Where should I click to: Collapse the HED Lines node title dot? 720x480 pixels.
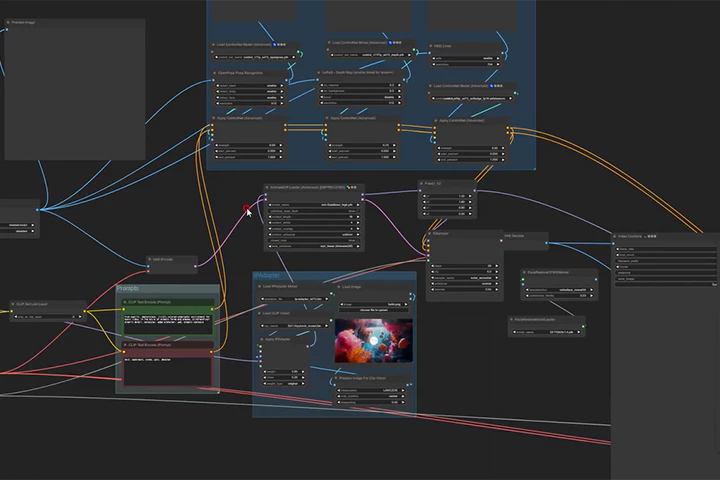pos(430,46)
